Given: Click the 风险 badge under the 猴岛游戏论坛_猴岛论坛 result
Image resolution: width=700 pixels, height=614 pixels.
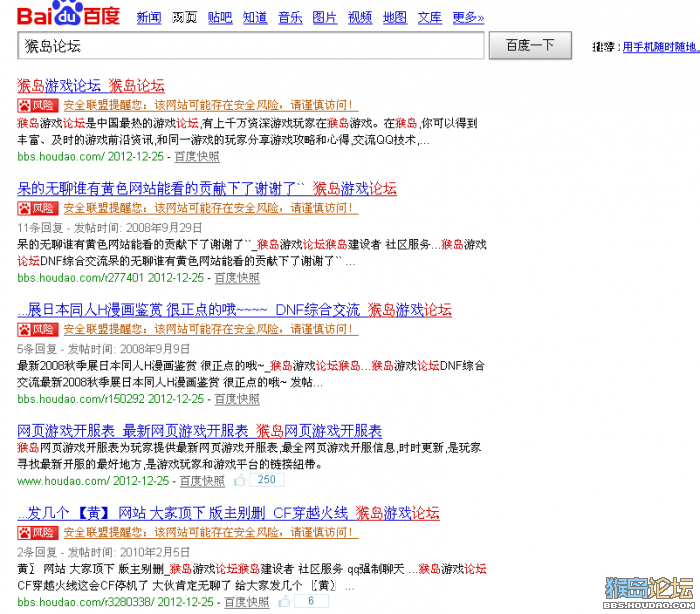Looking at the screenshot, I should pos(38,105).
